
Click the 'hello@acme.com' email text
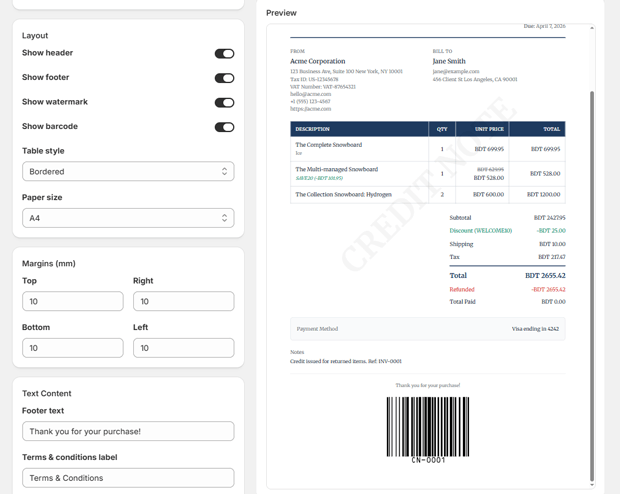310,94
